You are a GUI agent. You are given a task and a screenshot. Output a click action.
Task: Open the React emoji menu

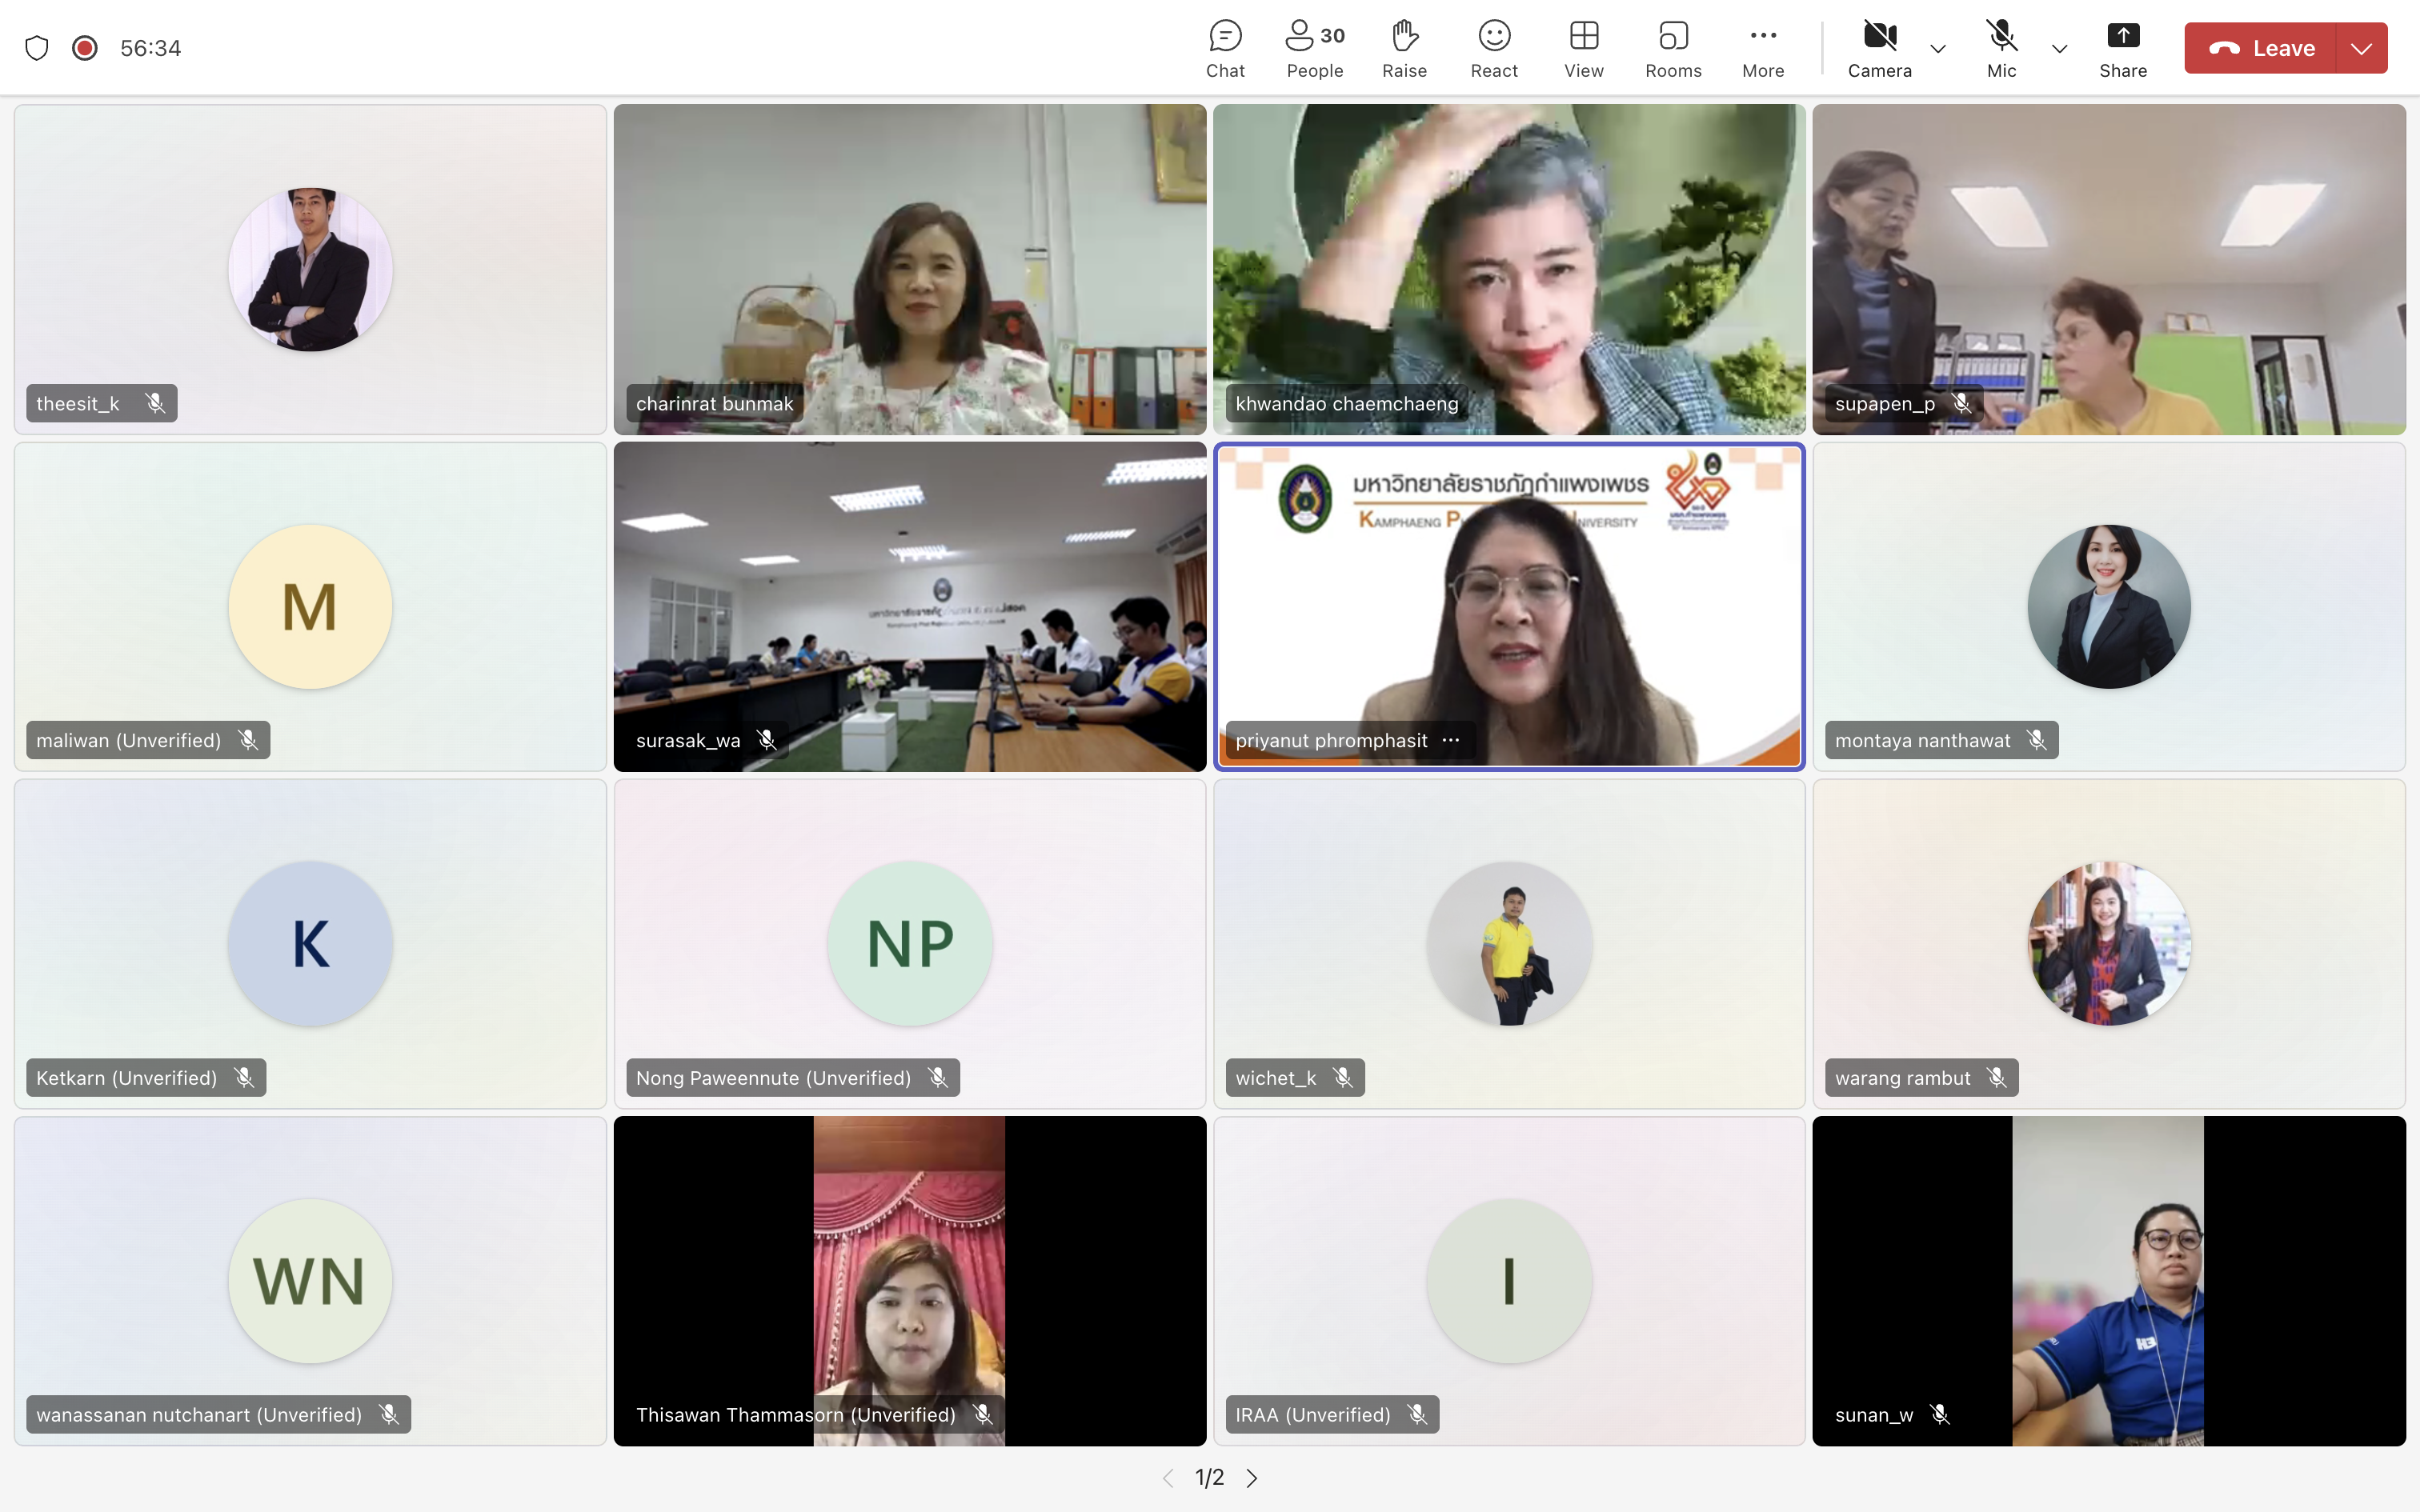coord(1494,48)
